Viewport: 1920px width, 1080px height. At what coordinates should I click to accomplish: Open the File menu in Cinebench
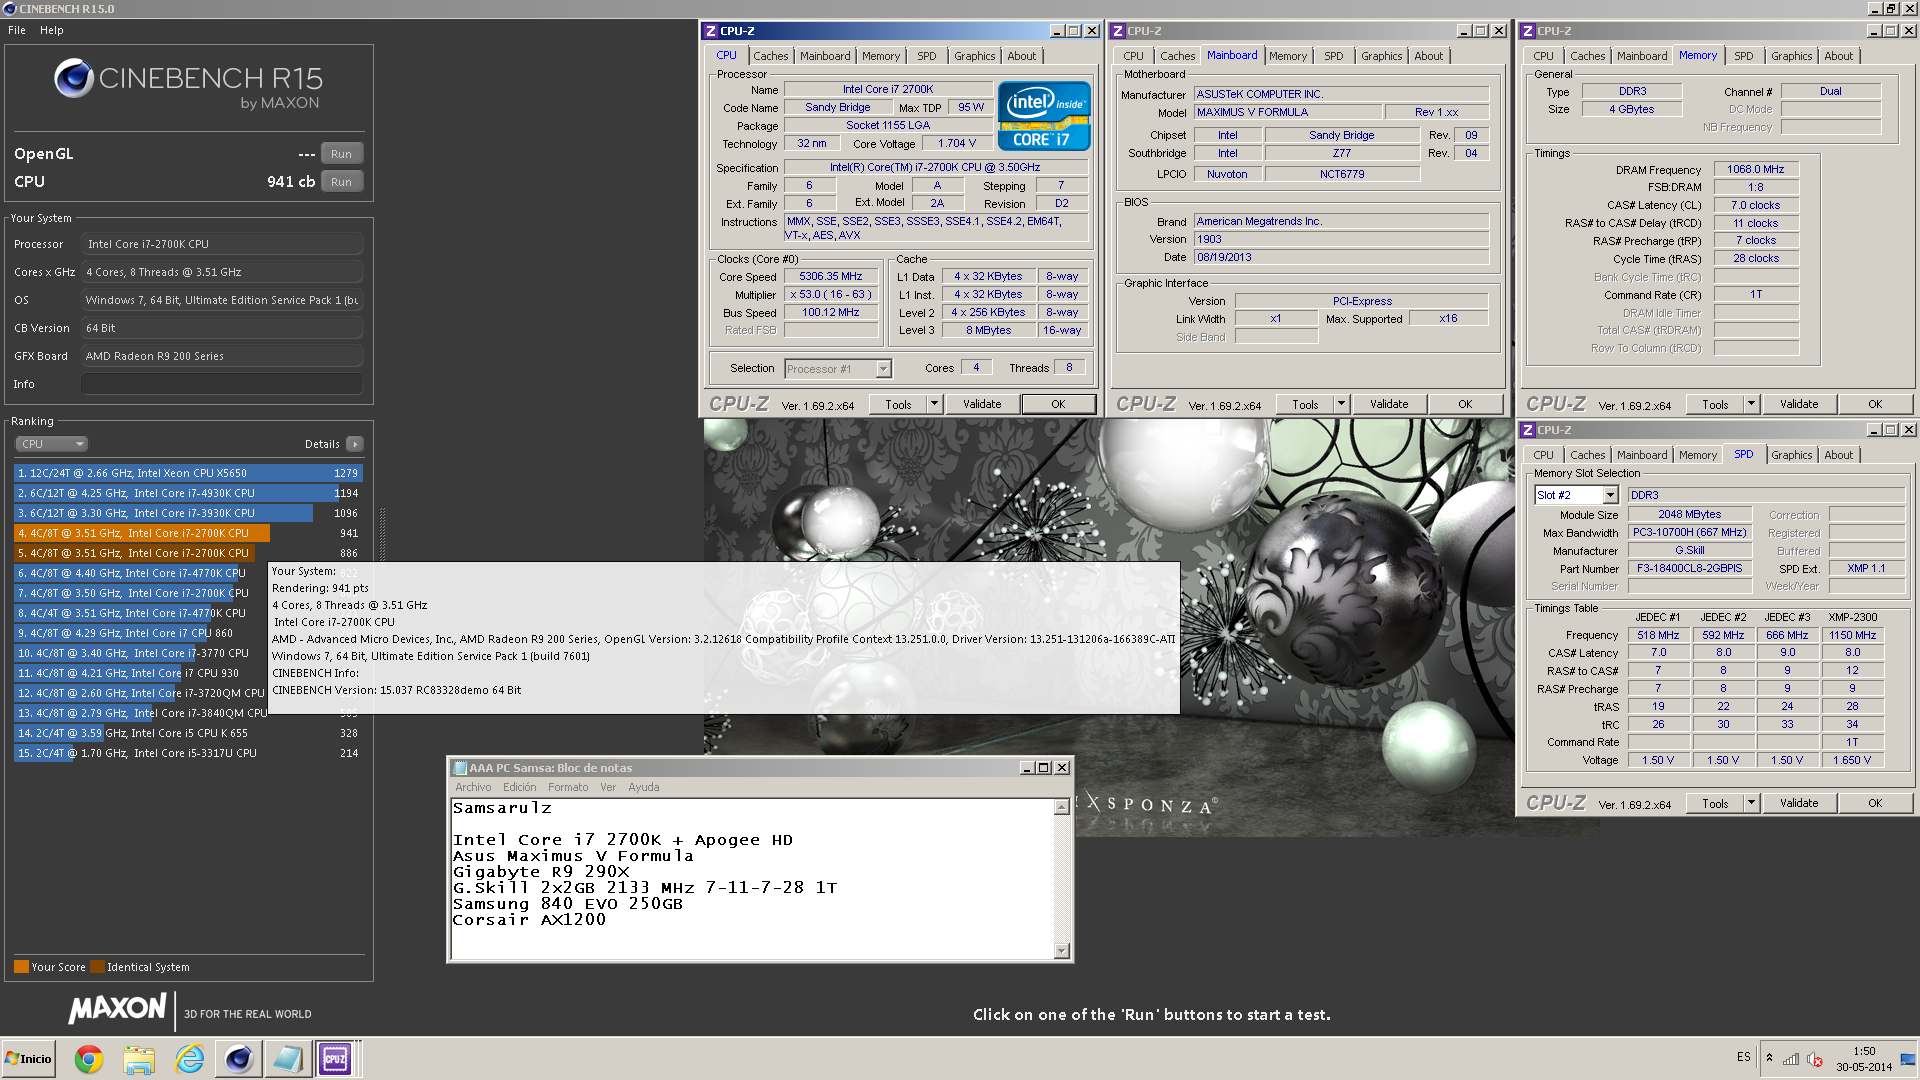click(17, 30)
